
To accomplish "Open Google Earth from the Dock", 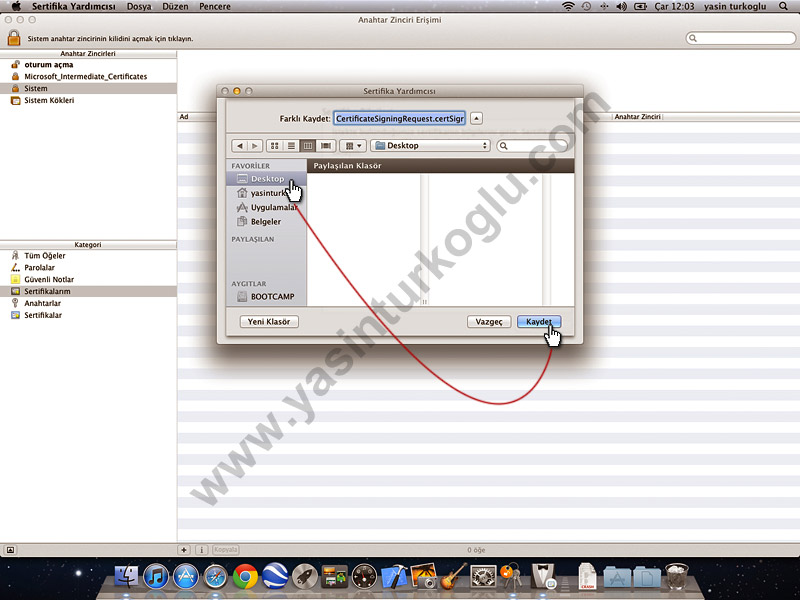I will coord(275,577).
